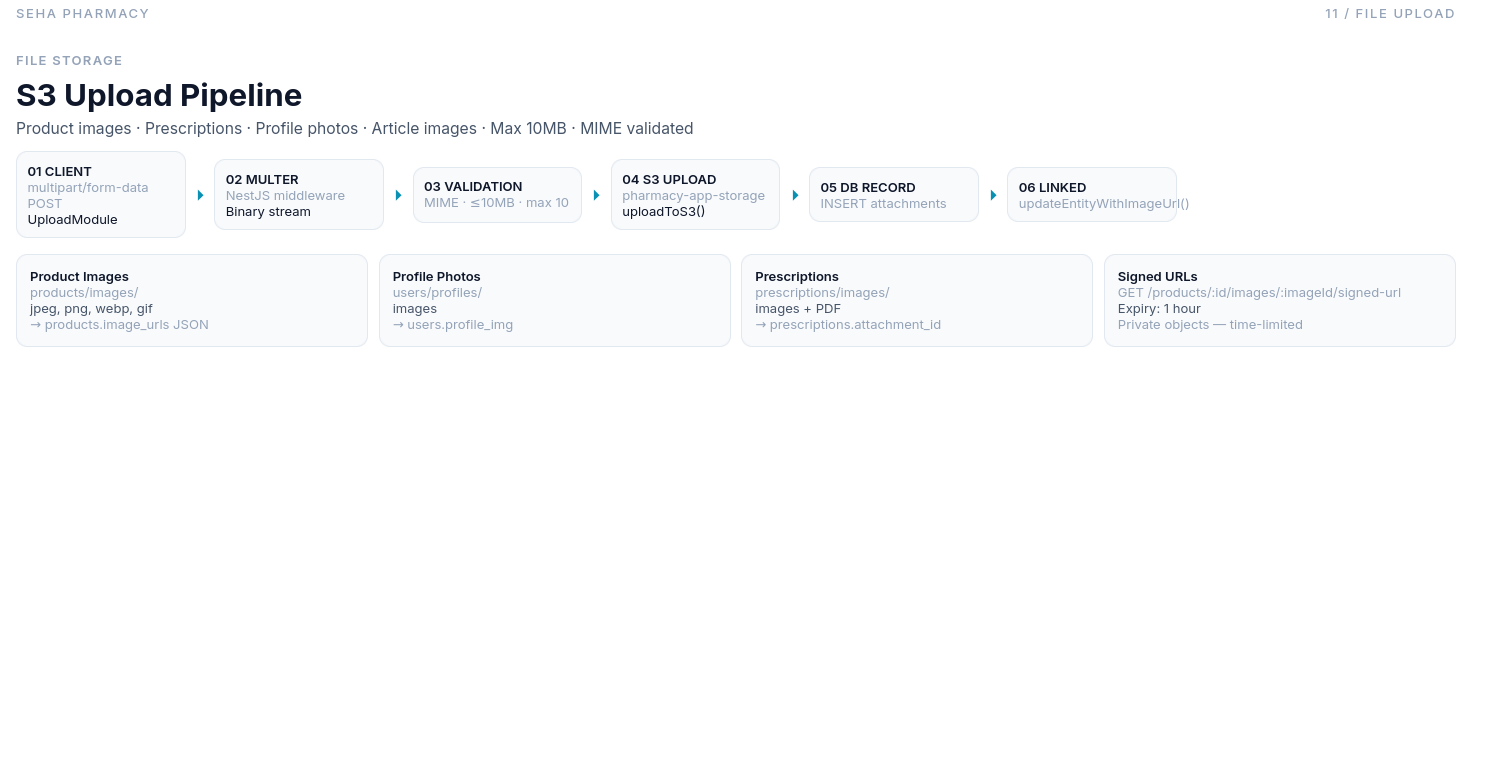The height and width of the screenshot is (766, 1491).
Task: Click the Profile Photos card title
Action: [x=437, y=277]
